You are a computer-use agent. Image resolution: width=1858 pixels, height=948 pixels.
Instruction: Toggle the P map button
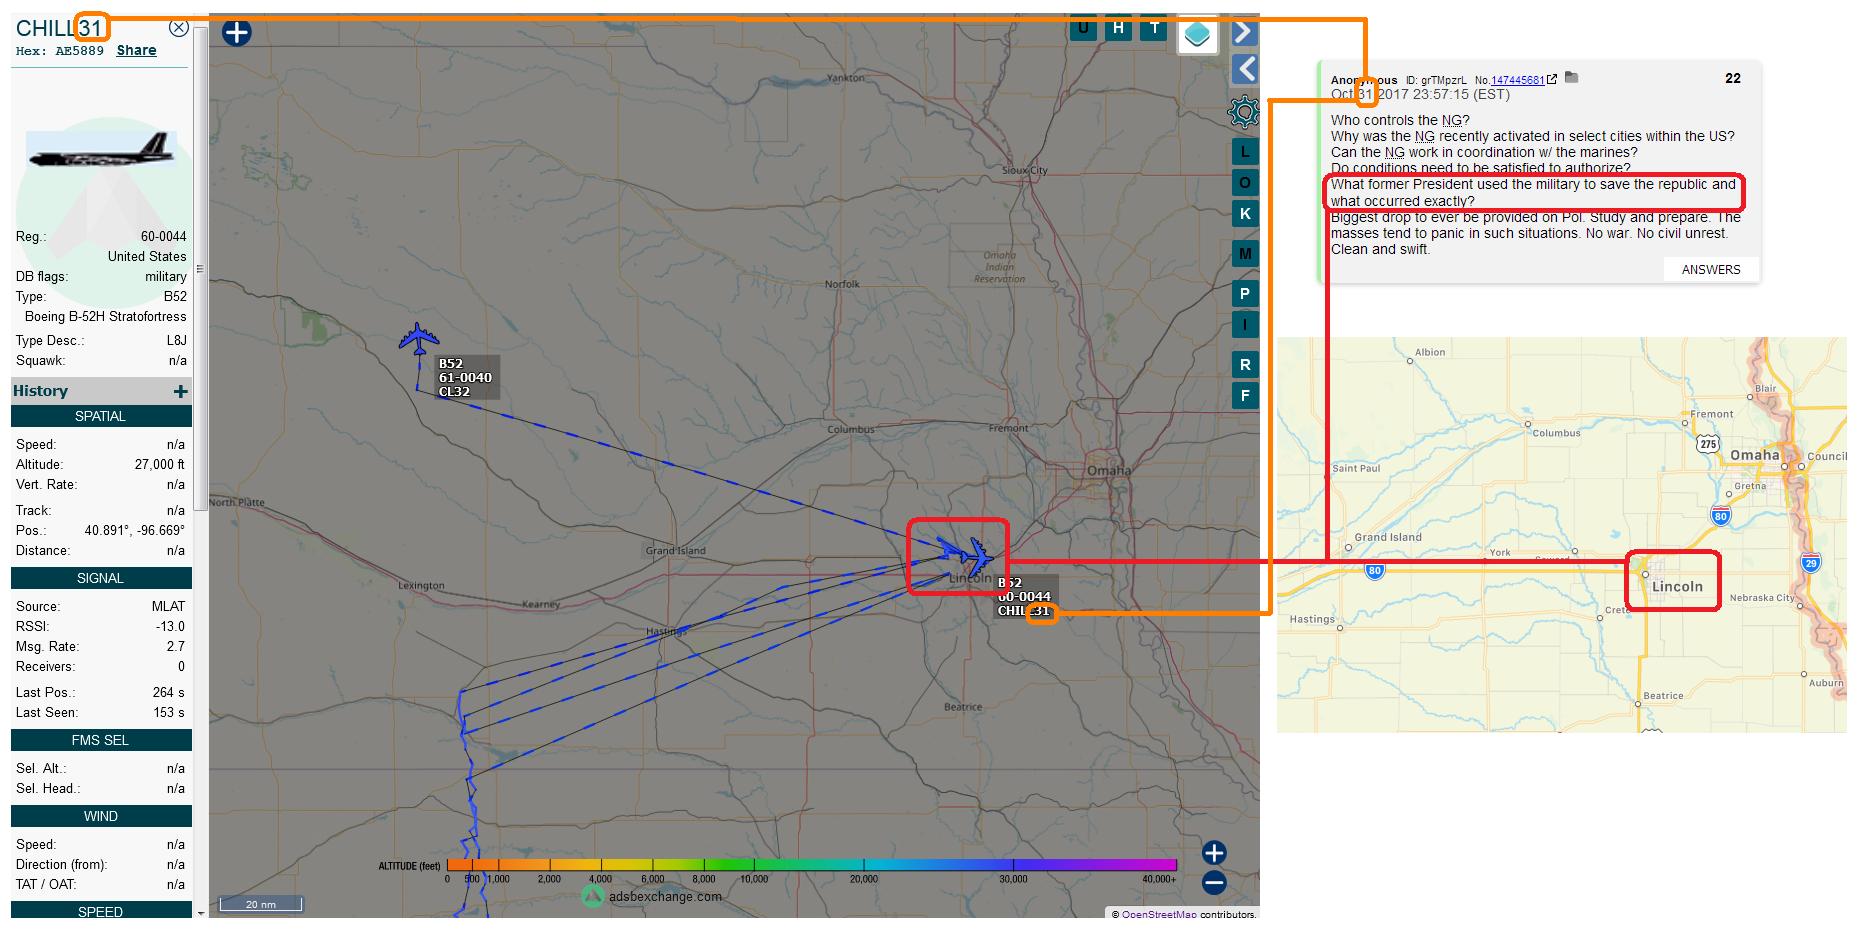[1245, 294]
